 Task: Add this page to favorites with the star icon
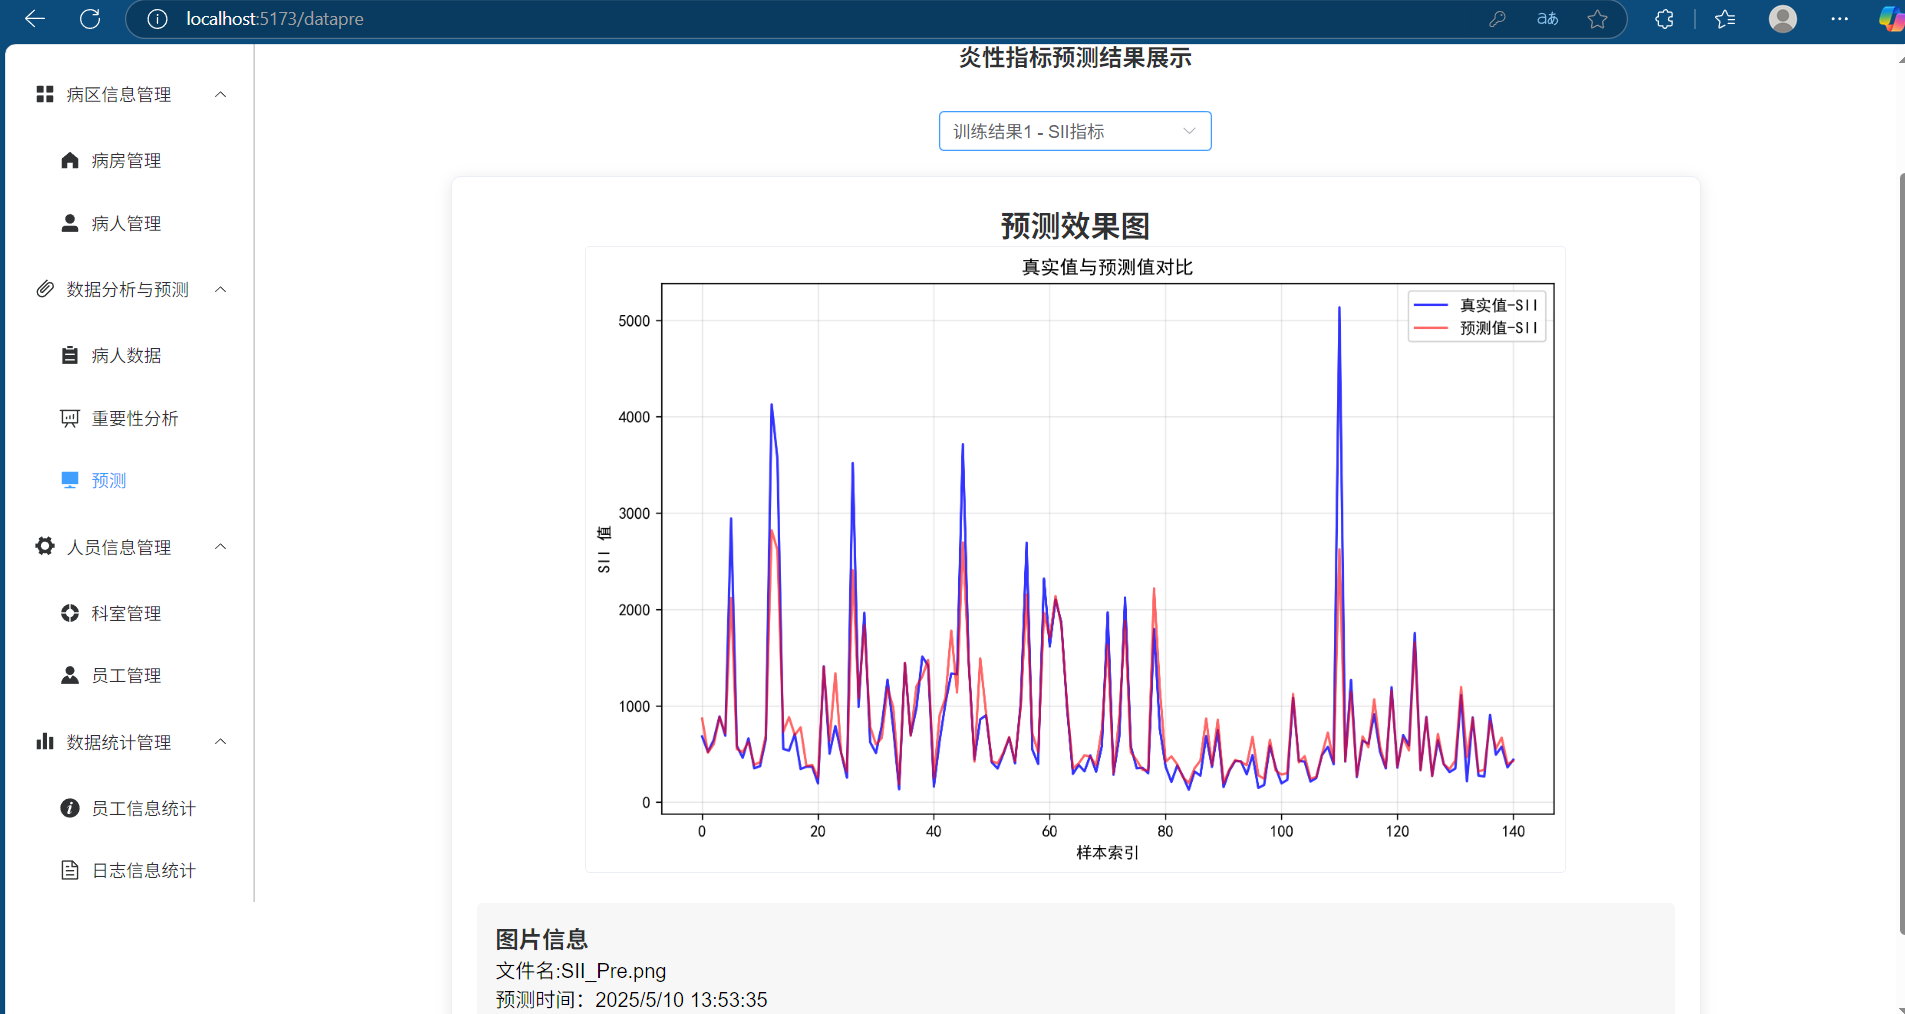(x=1597, y=19)
